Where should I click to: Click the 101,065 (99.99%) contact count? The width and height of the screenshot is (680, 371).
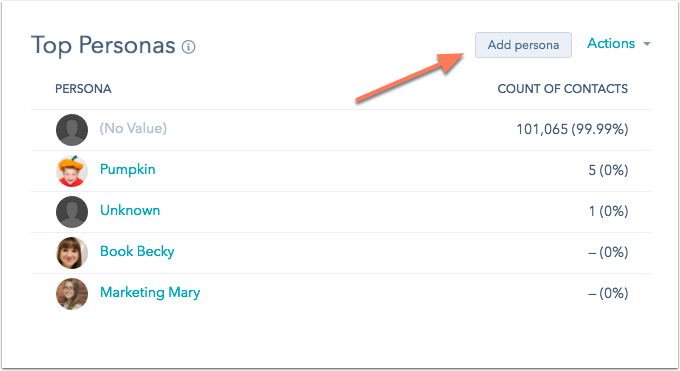pyautogui.click(x=572, y=129)
